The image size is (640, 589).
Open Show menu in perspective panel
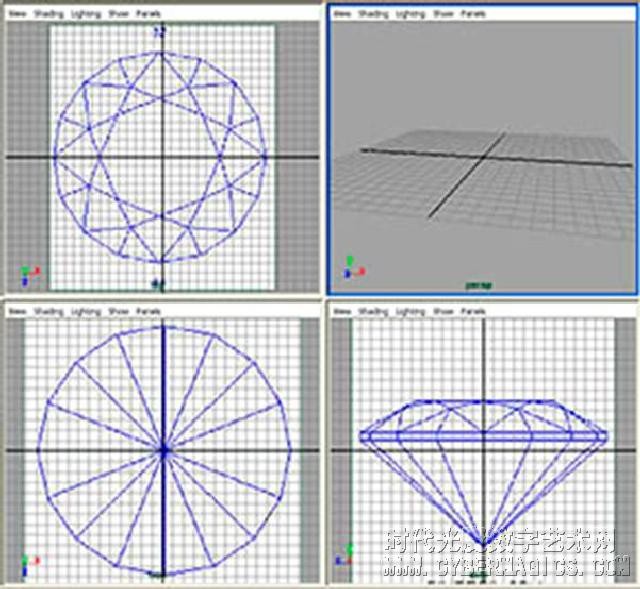pos(444,14)
